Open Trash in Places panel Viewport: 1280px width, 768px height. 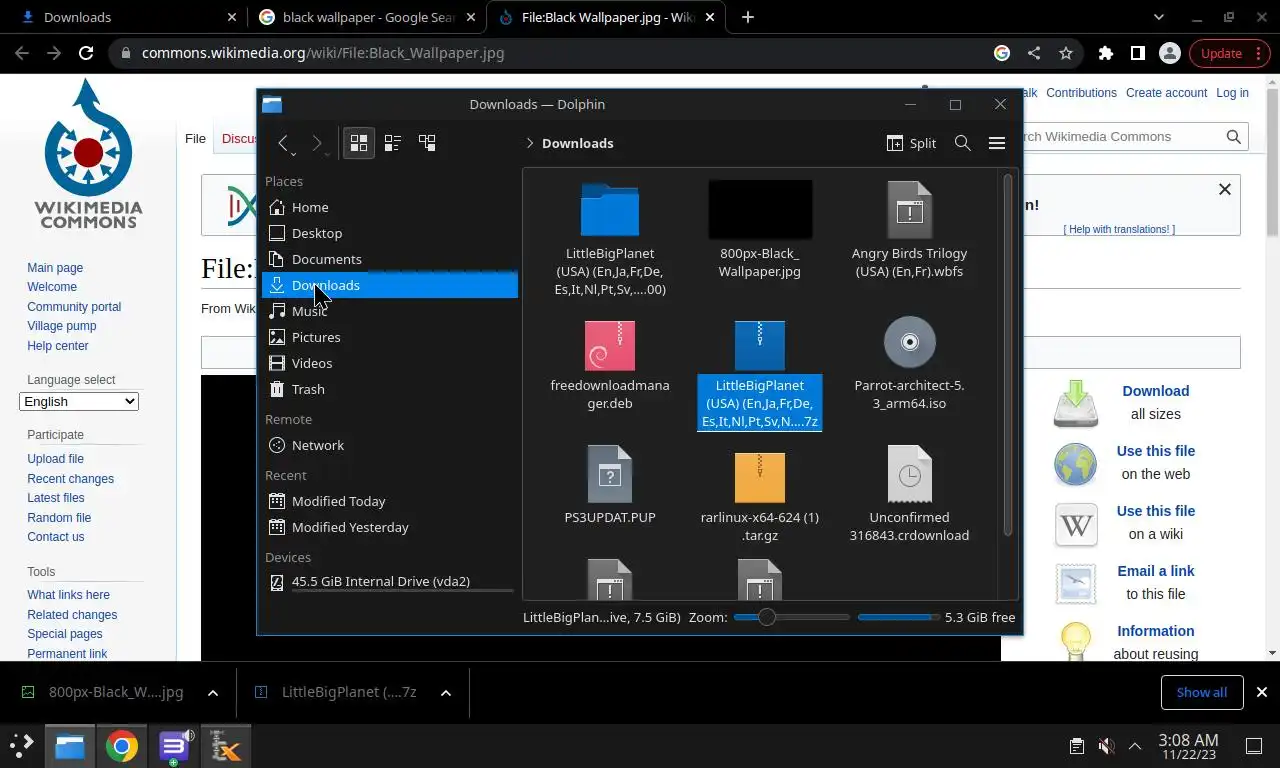pyautogui.click(x=390, y=389)
